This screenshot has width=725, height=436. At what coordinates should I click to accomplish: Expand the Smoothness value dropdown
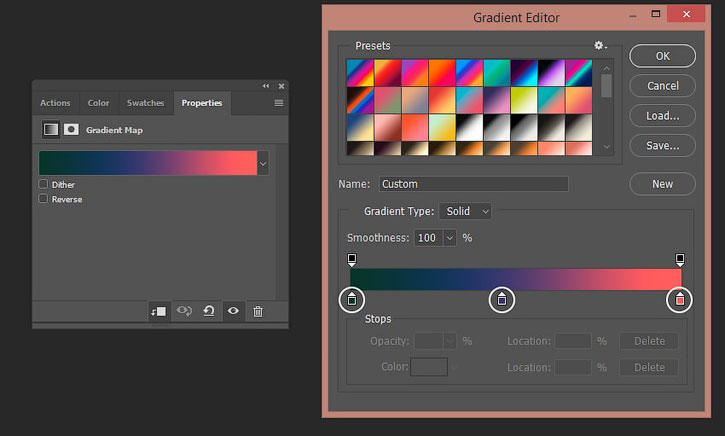point(450,238)
